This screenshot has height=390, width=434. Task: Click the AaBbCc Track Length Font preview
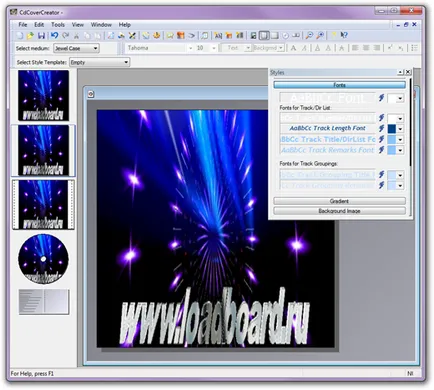[x=328, y=128]
